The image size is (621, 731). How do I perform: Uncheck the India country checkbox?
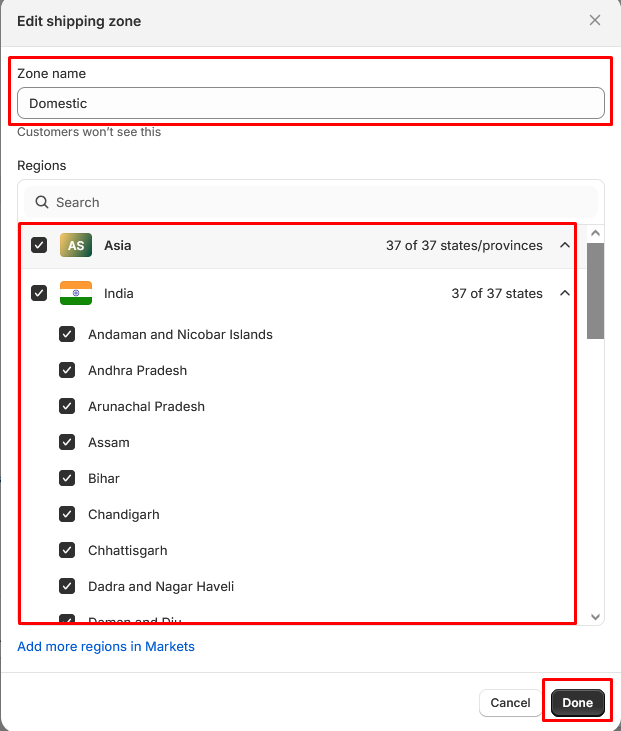tap(39, 293)
